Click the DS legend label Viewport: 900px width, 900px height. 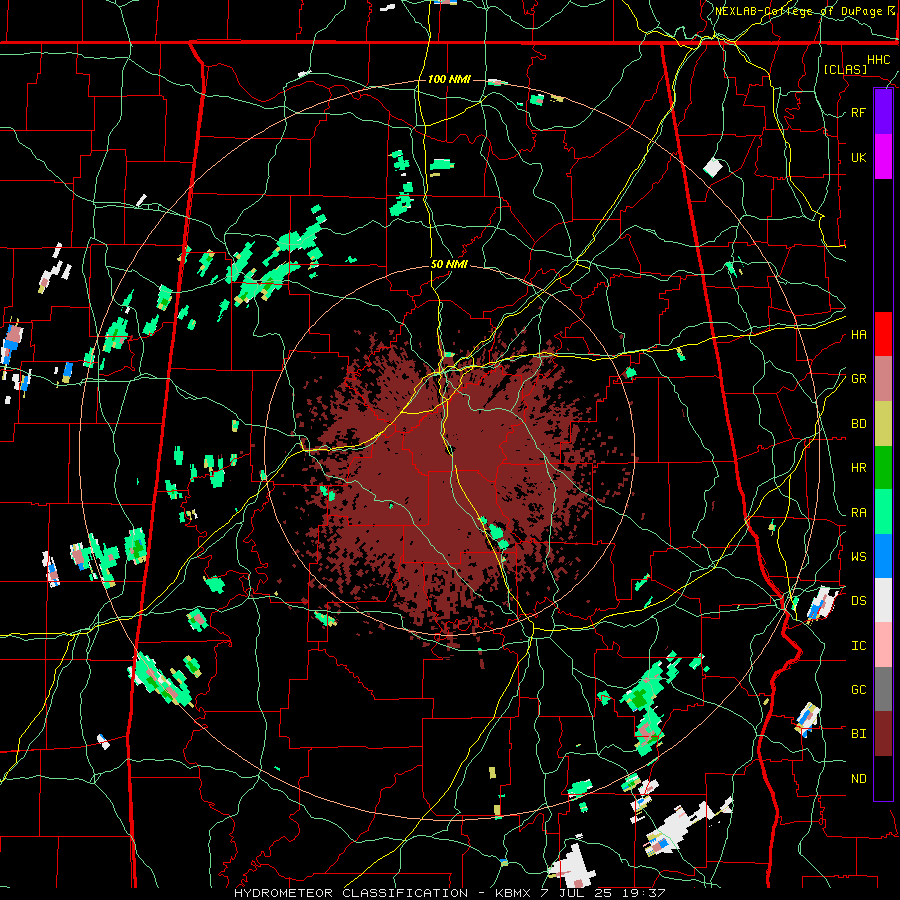[858, 601]
